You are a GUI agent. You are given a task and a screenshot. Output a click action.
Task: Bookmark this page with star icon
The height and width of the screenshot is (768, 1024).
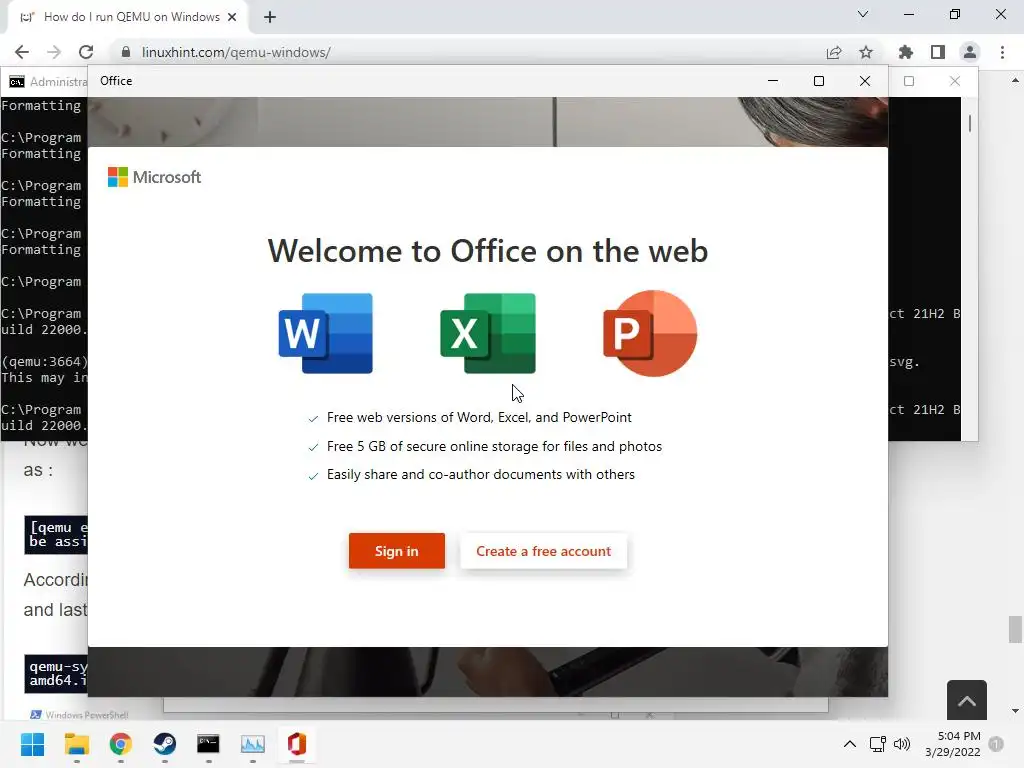click(866, 52)
